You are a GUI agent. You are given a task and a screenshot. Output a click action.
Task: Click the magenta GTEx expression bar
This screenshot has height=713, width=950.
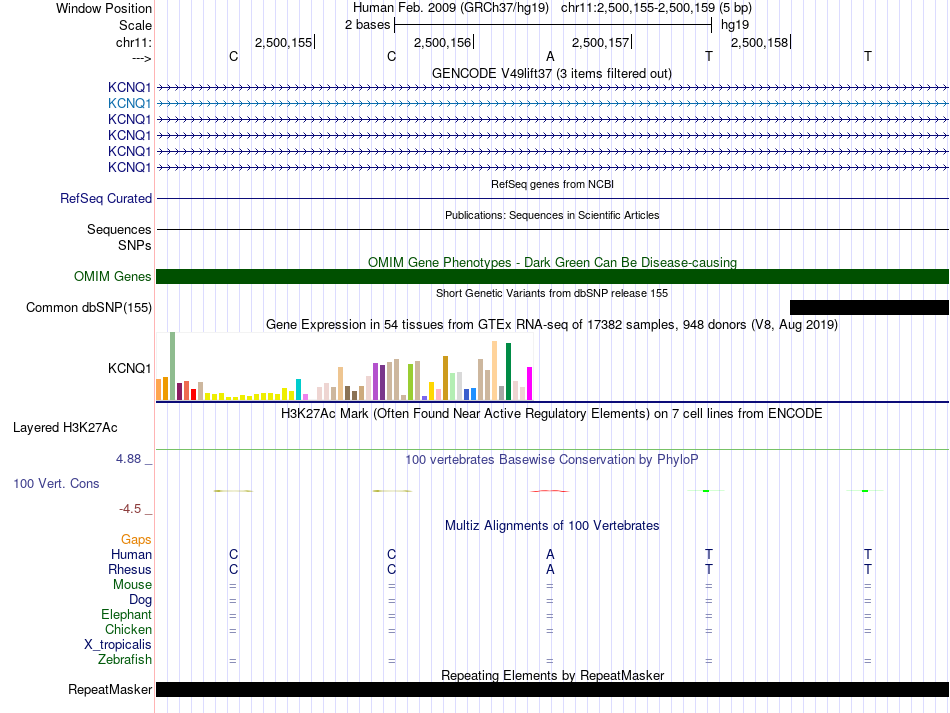point(530,383)
